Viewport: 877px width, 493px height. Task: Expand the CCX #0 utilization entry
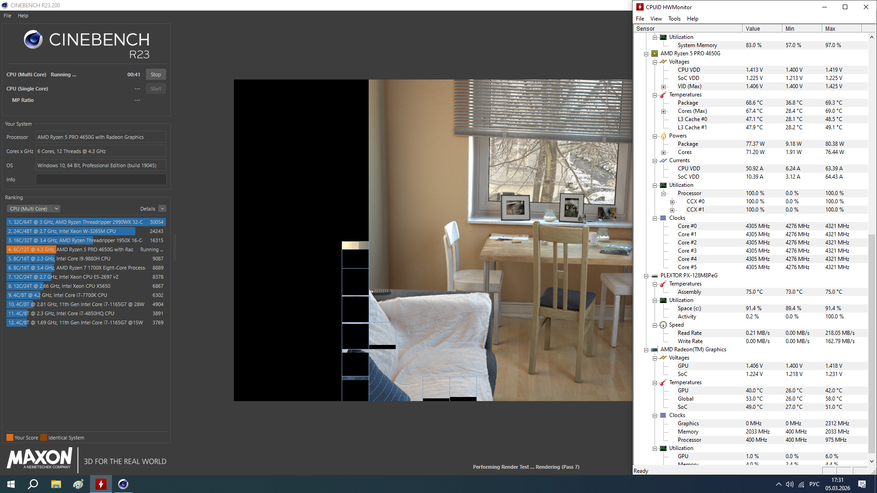[x=672, y=201]
